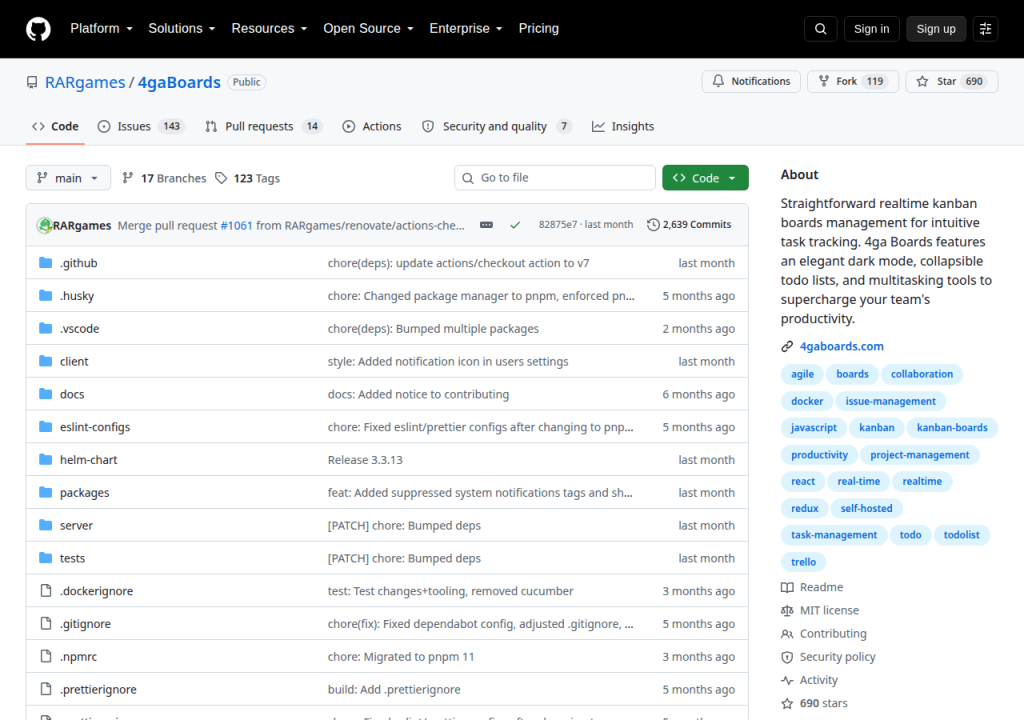Click the RARgames avatar in the commit row

coord(44,225)
